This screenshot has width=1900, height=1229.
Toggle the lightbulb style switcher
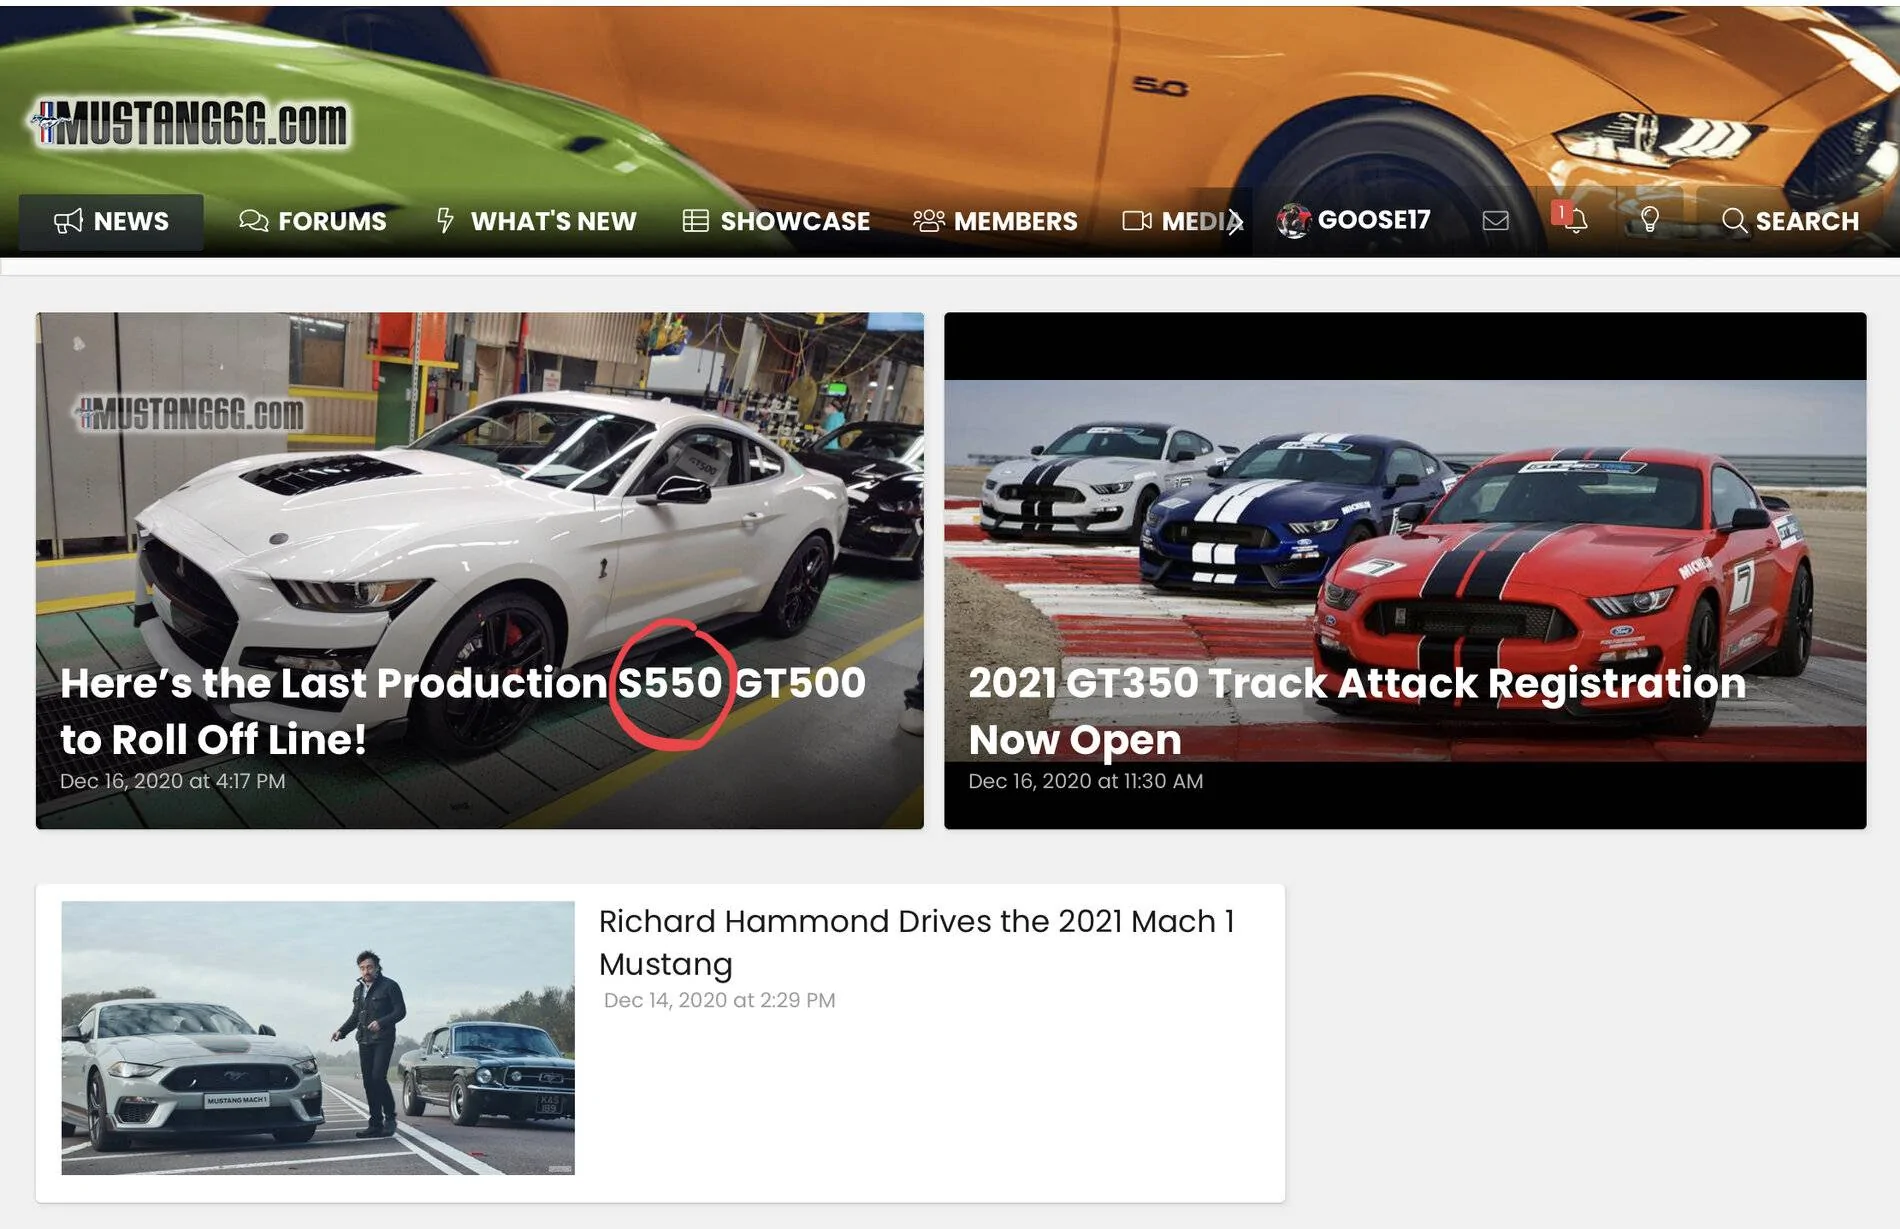1649,220
